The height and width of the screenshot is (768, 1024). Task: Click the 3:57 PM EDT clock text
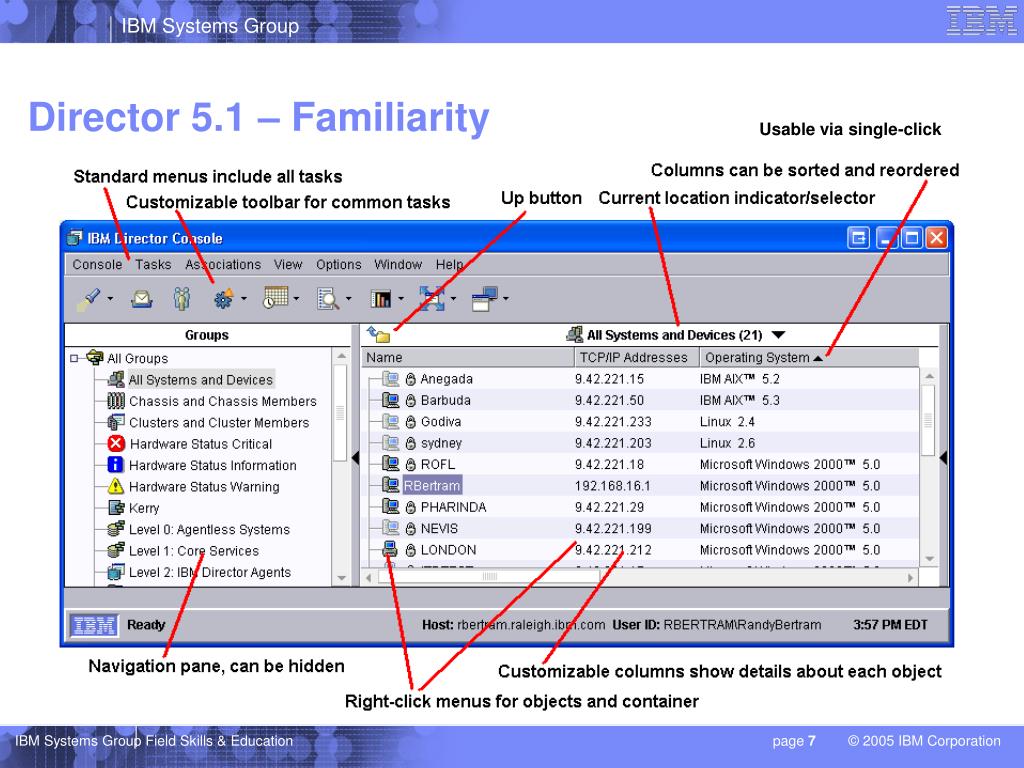point(890,625)
